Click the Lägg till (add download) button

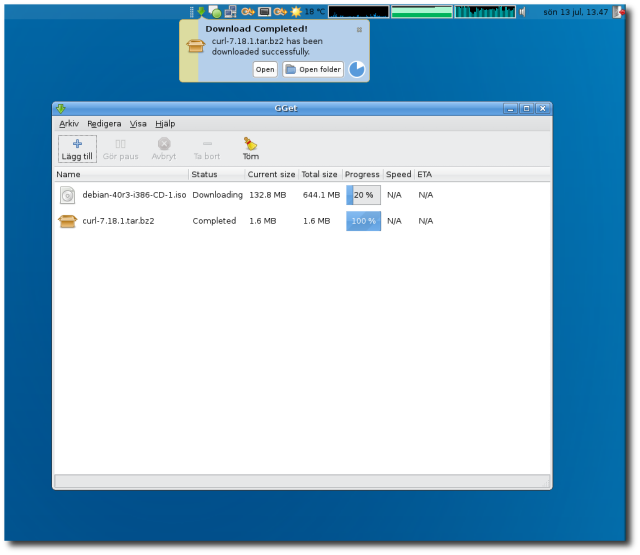tap(77, 149)
